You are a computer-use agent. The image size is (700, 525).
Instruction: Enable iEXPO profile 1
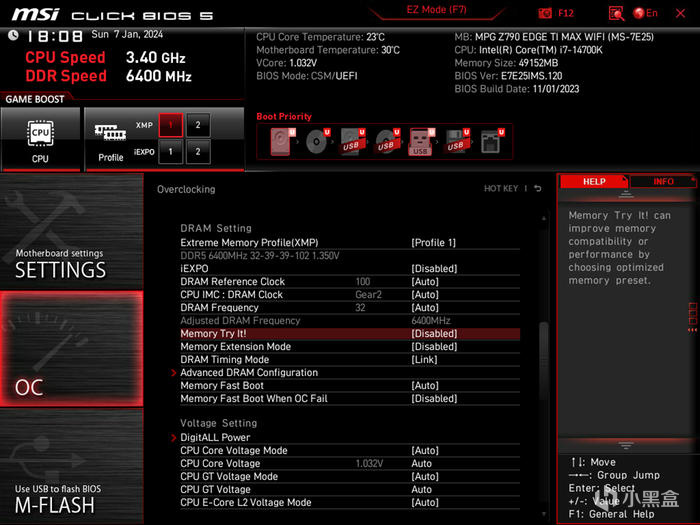171,152
